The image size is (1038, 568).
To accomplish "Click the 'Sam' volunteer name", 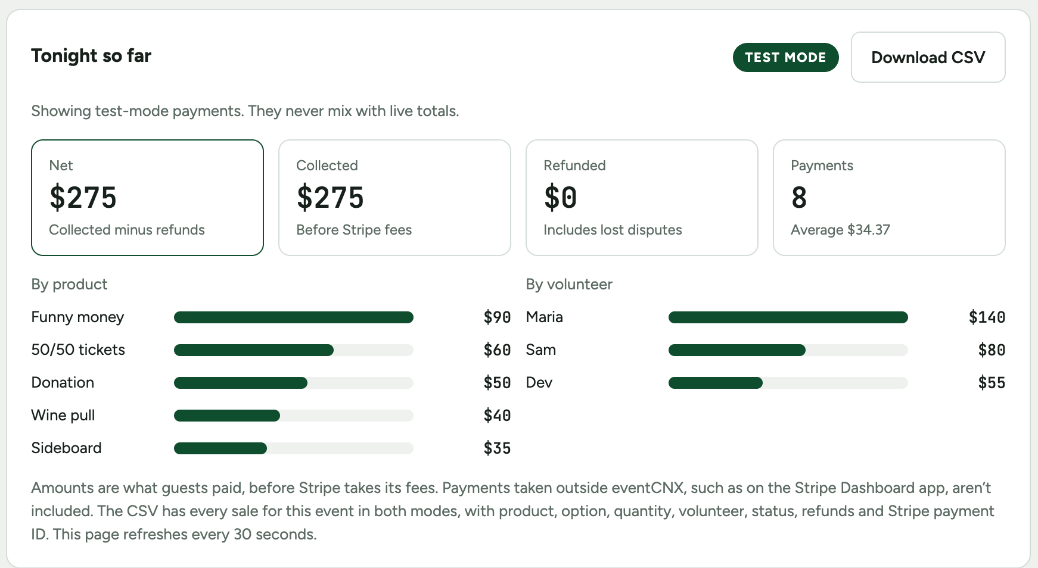I will 541,350.
